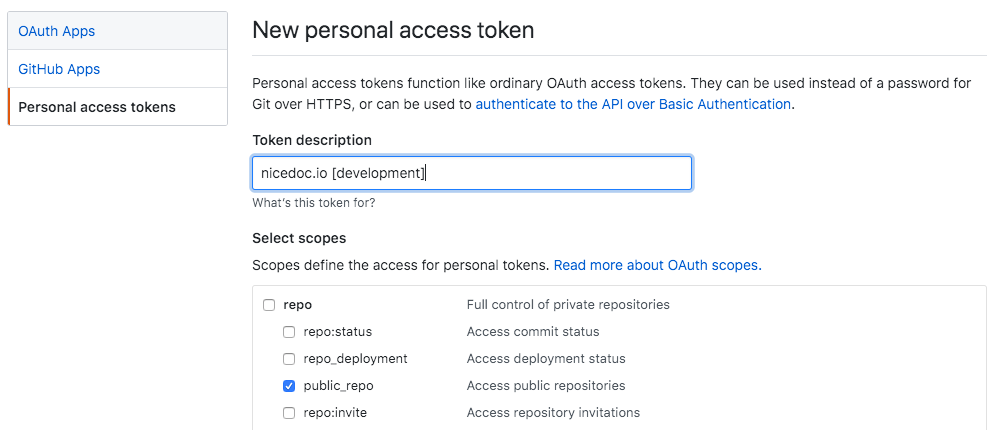The height and width of the screenshot is (430, 994).
Task: Click the New personal access token heading
Action: pos(393,30)
